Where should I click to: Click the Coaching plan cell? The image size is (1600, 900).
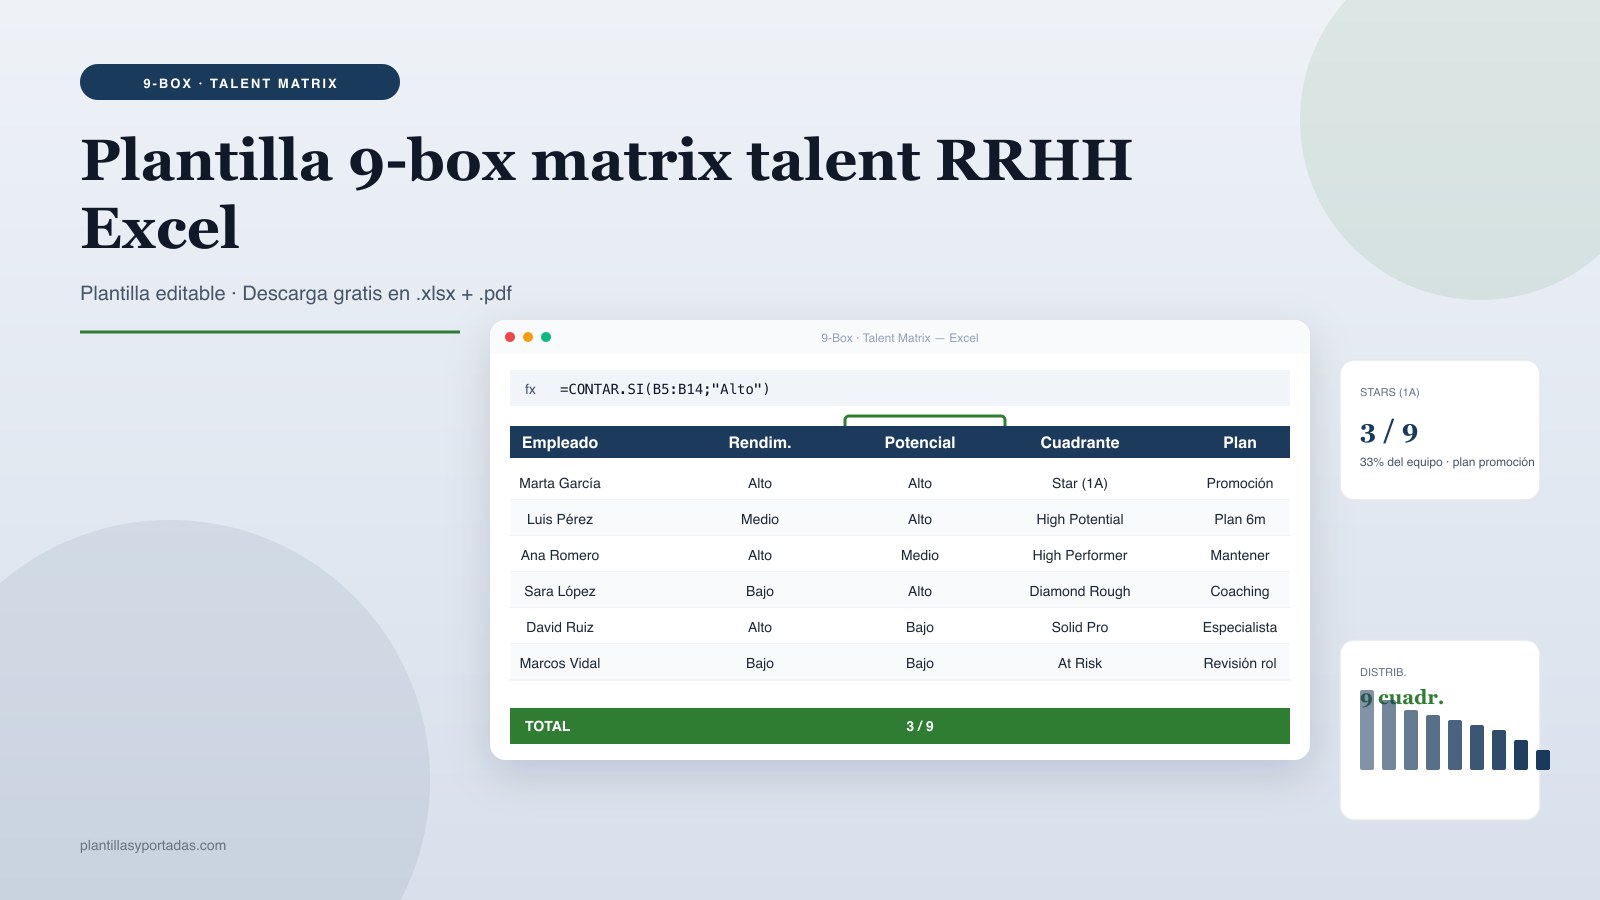[1240, 591]
